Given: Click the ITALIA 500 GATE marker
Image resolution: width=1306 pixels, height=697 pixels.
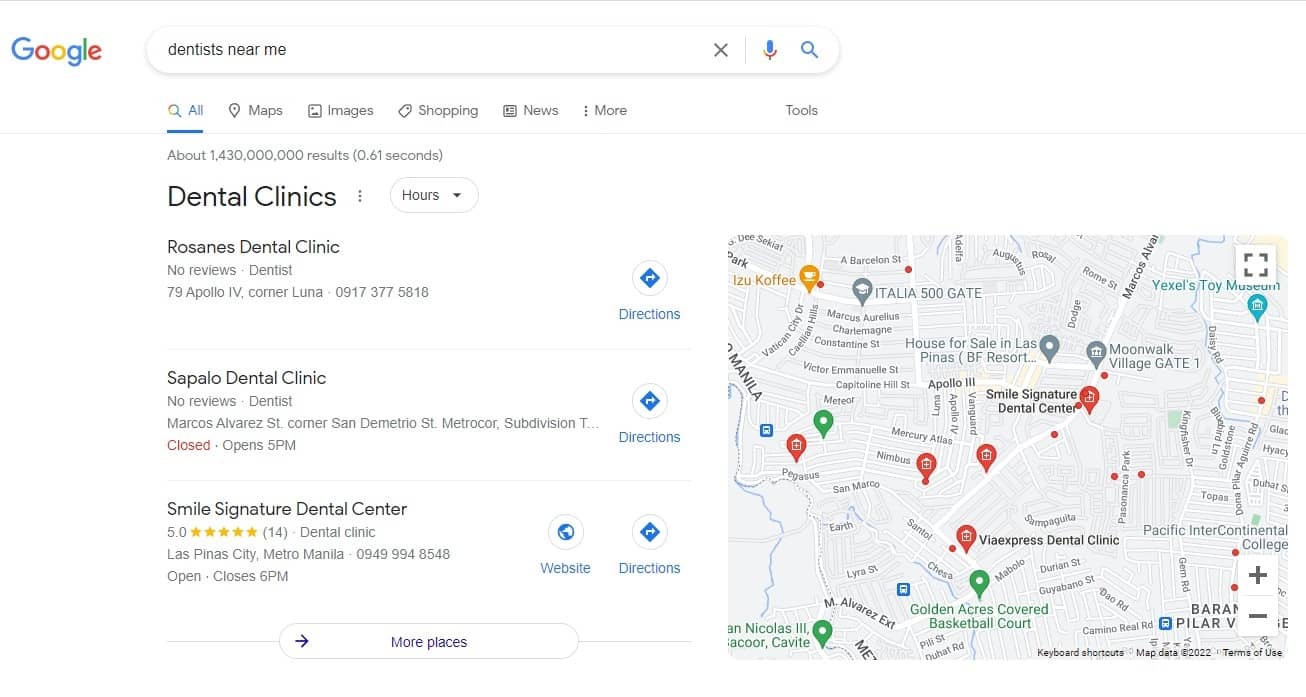Looking at the screenshot, I should [x=861, y=291].
